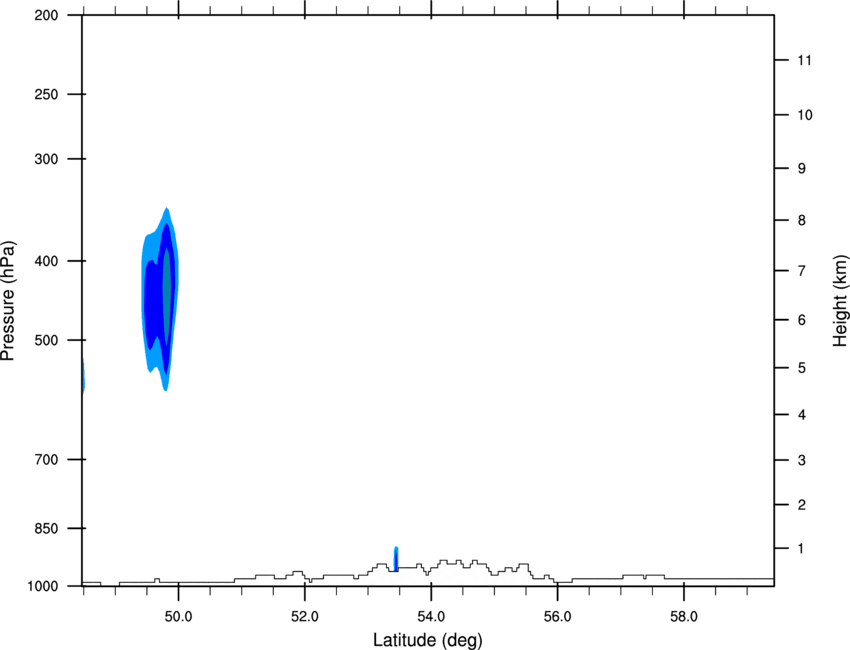Click the 500 pressure tick label
The width and height of the screenshot is (850, 650).
tap(47, 340)
